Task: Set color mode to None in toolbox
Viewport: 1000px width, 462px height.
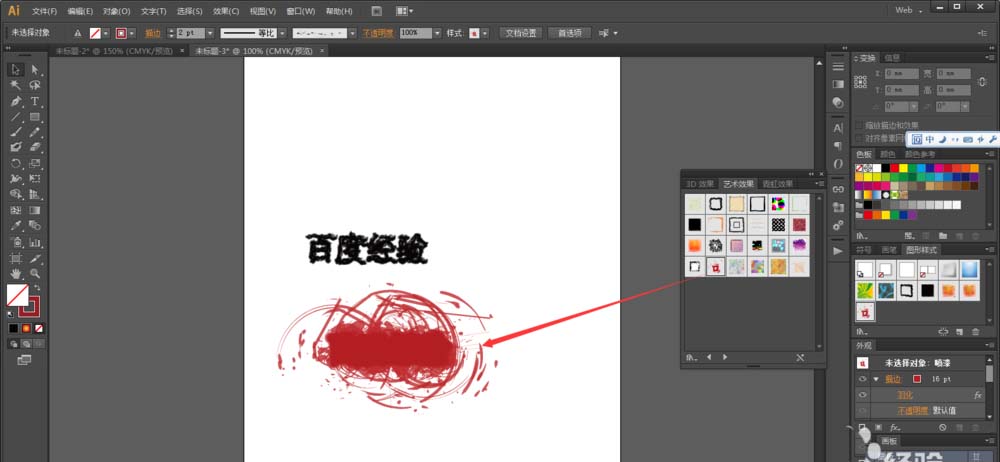Action: (x=40, y=328)
